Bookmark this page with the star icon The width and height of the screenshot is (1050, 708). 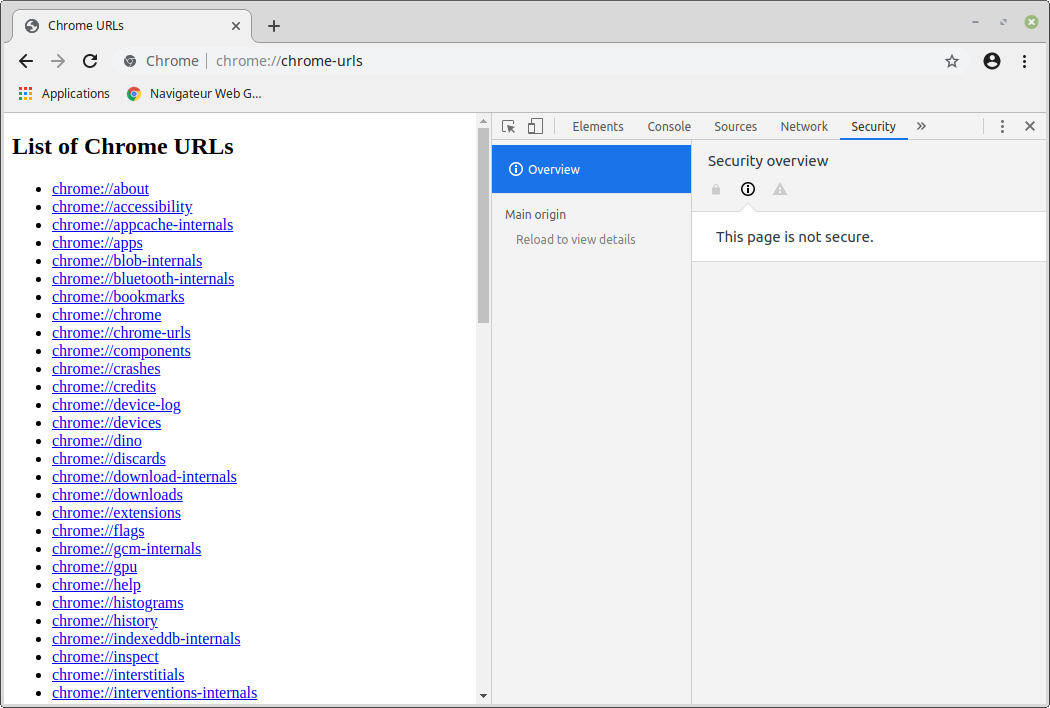point(952,61)
